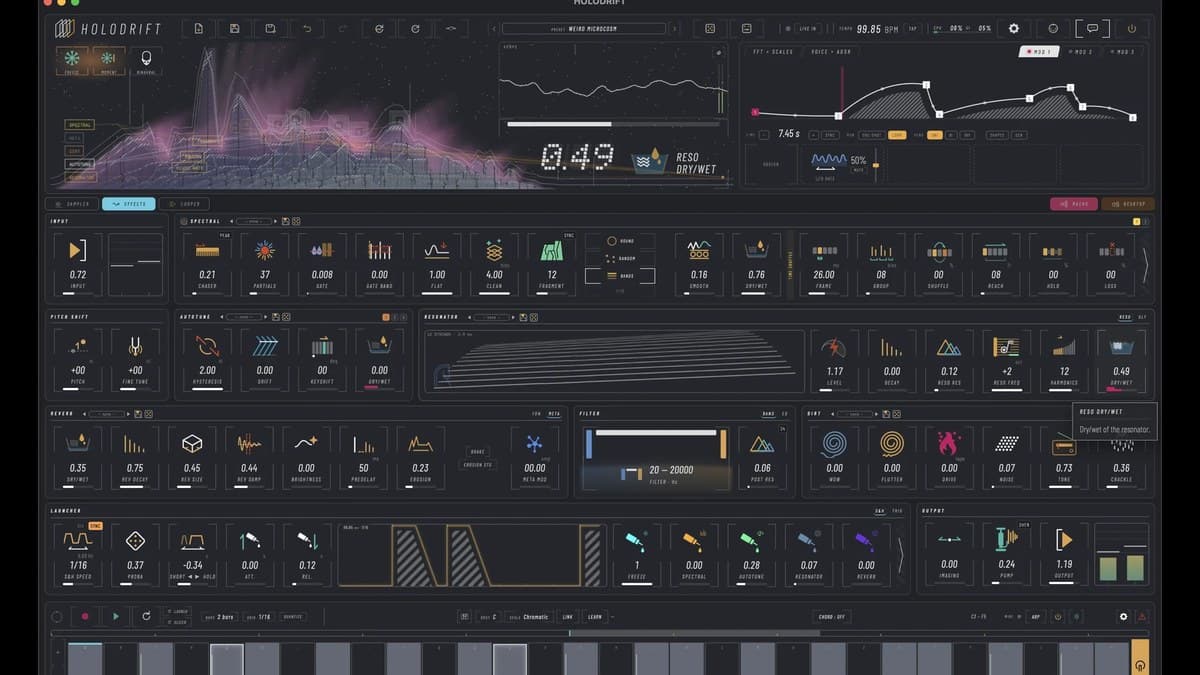1200x675 pixels.
Task: Toggle the Arp button
Action: pos(1036,617)
